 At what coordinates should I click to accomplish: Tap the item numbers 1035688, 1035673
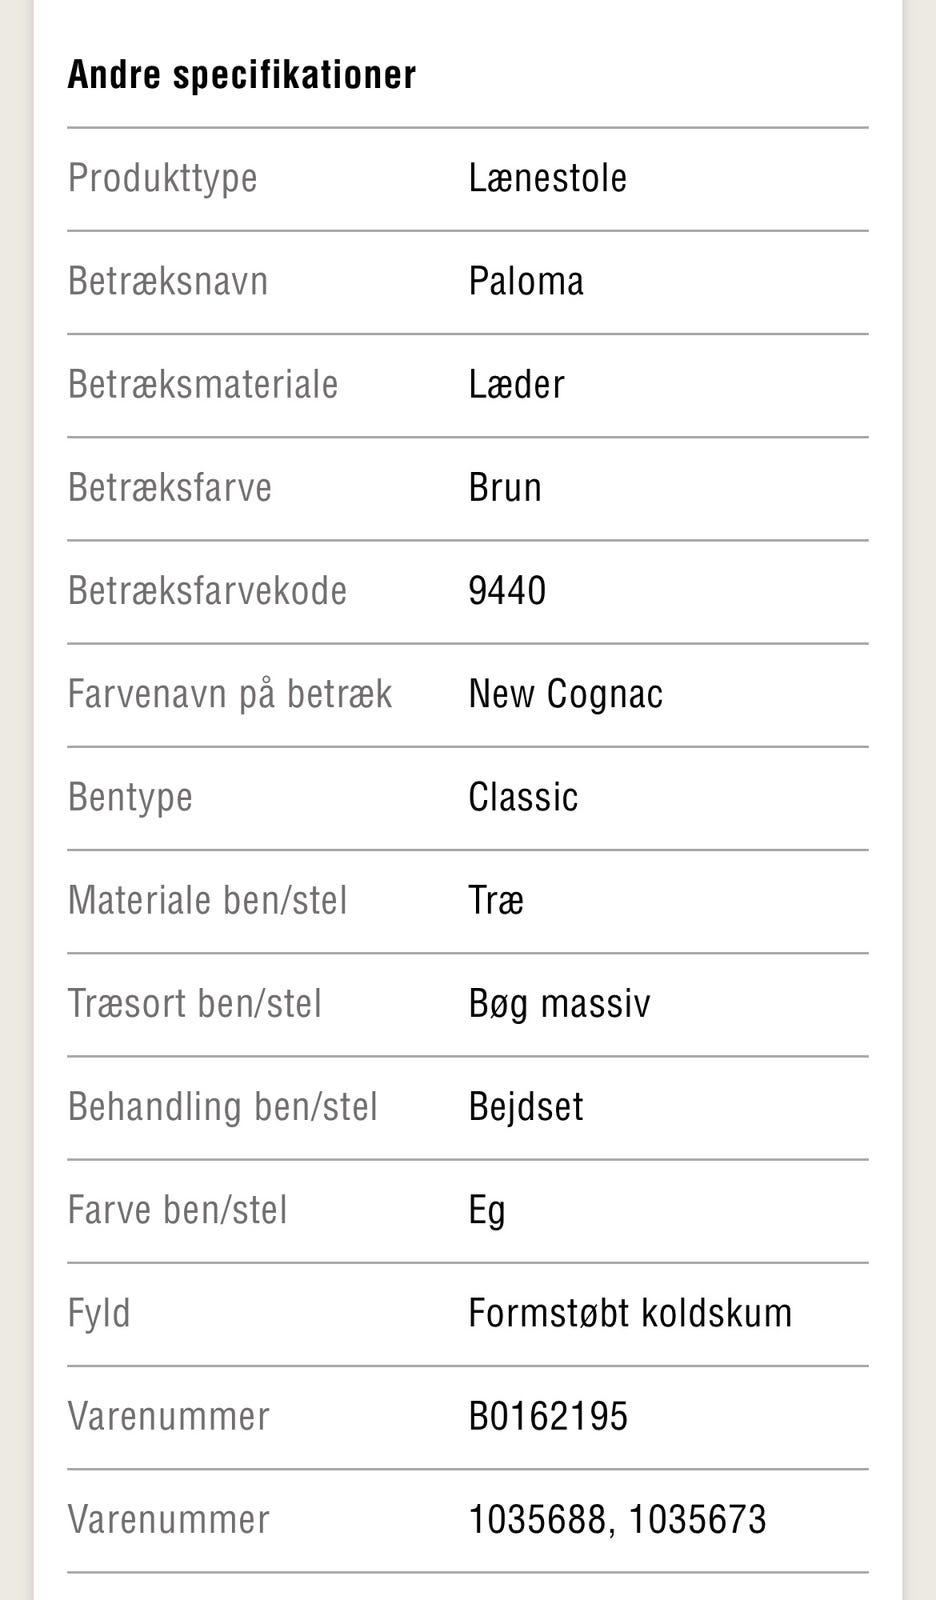coord(617,1519)
